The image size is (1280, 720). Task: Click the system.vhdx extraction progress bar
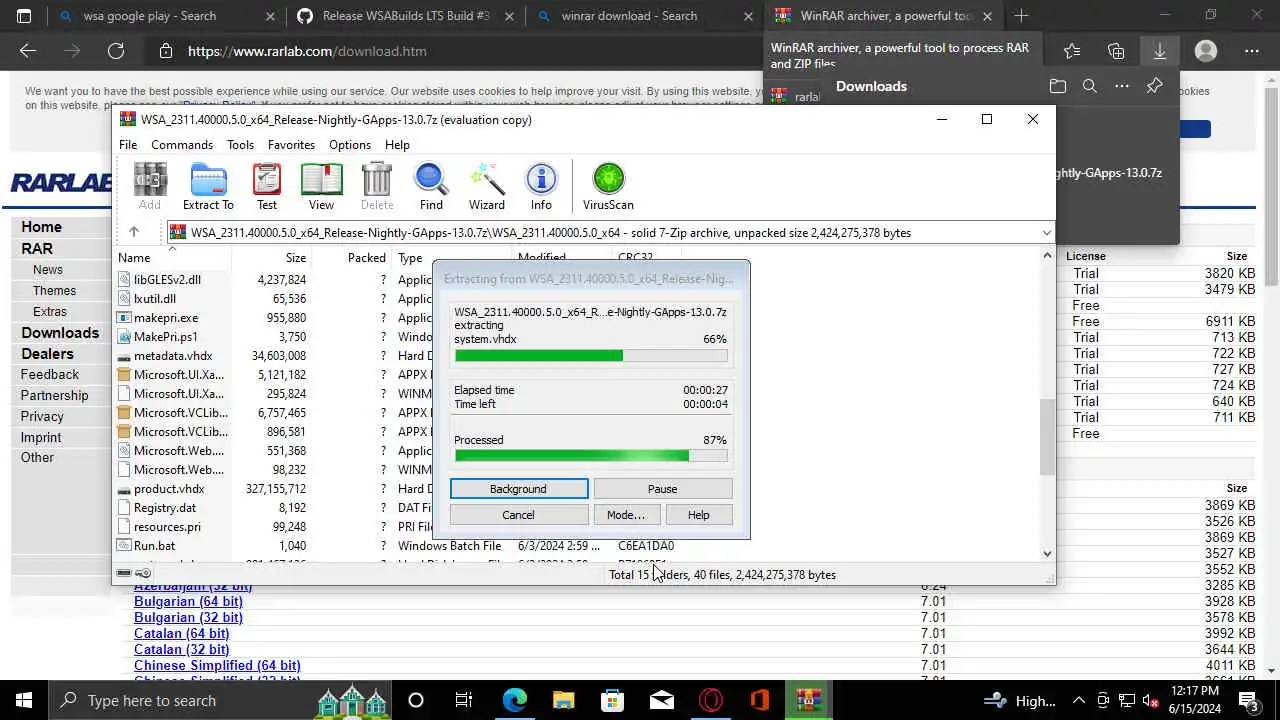(x=591, y=356)
